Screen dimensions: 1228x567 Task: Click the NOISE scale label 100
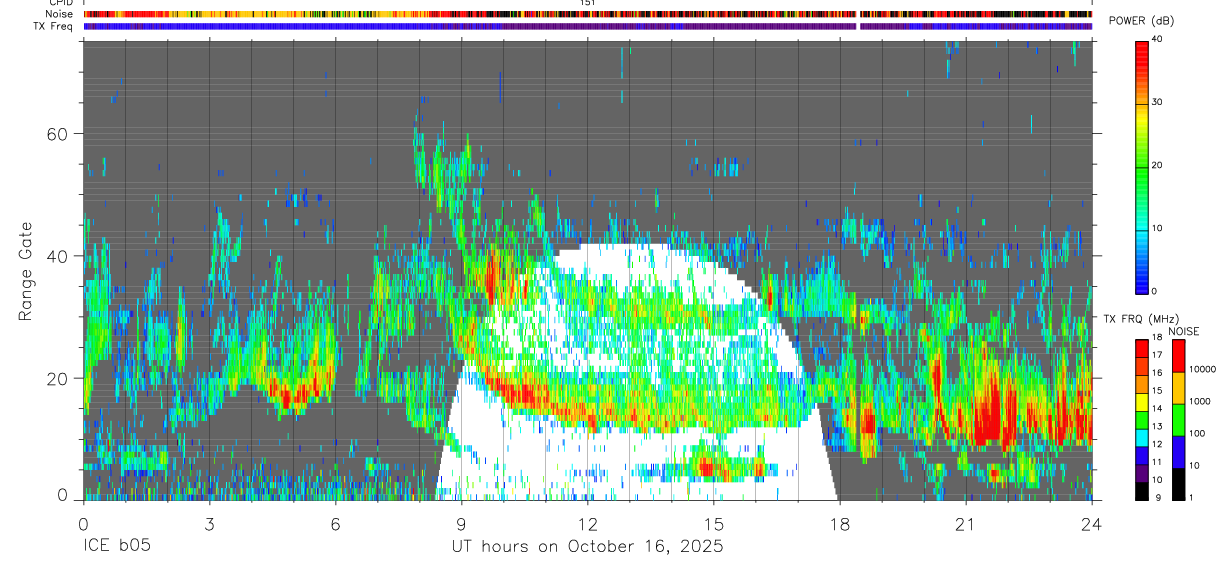click(1197, 434)
